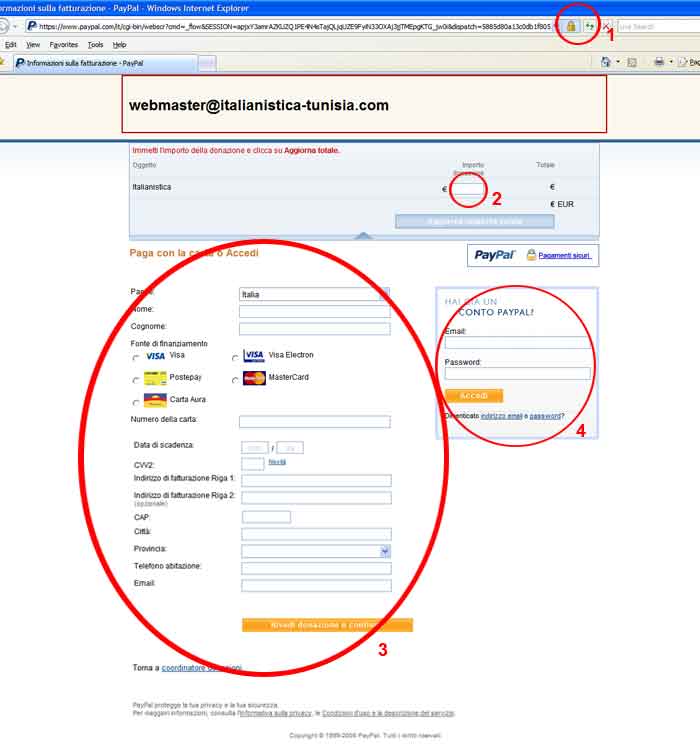The image size is (700, 751).
Task: Open the Condizioni d'uso link
Action: tap(388, 713)
